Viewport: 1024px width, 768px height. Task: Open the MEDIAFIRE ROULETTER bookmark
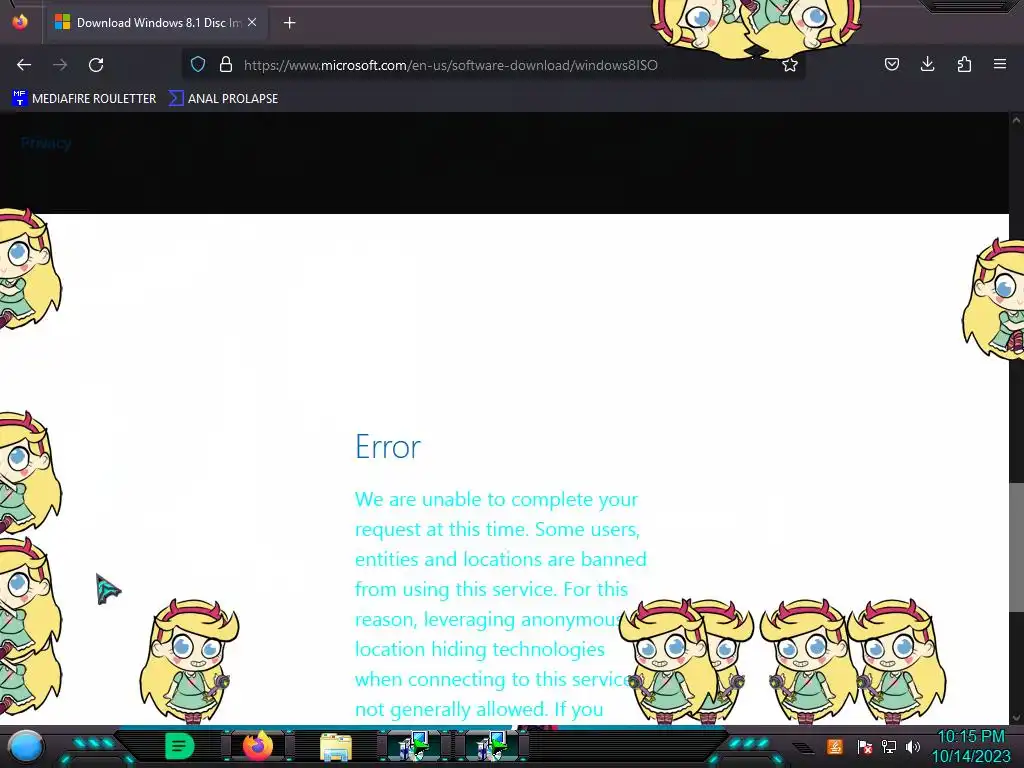tap(84, 99)
